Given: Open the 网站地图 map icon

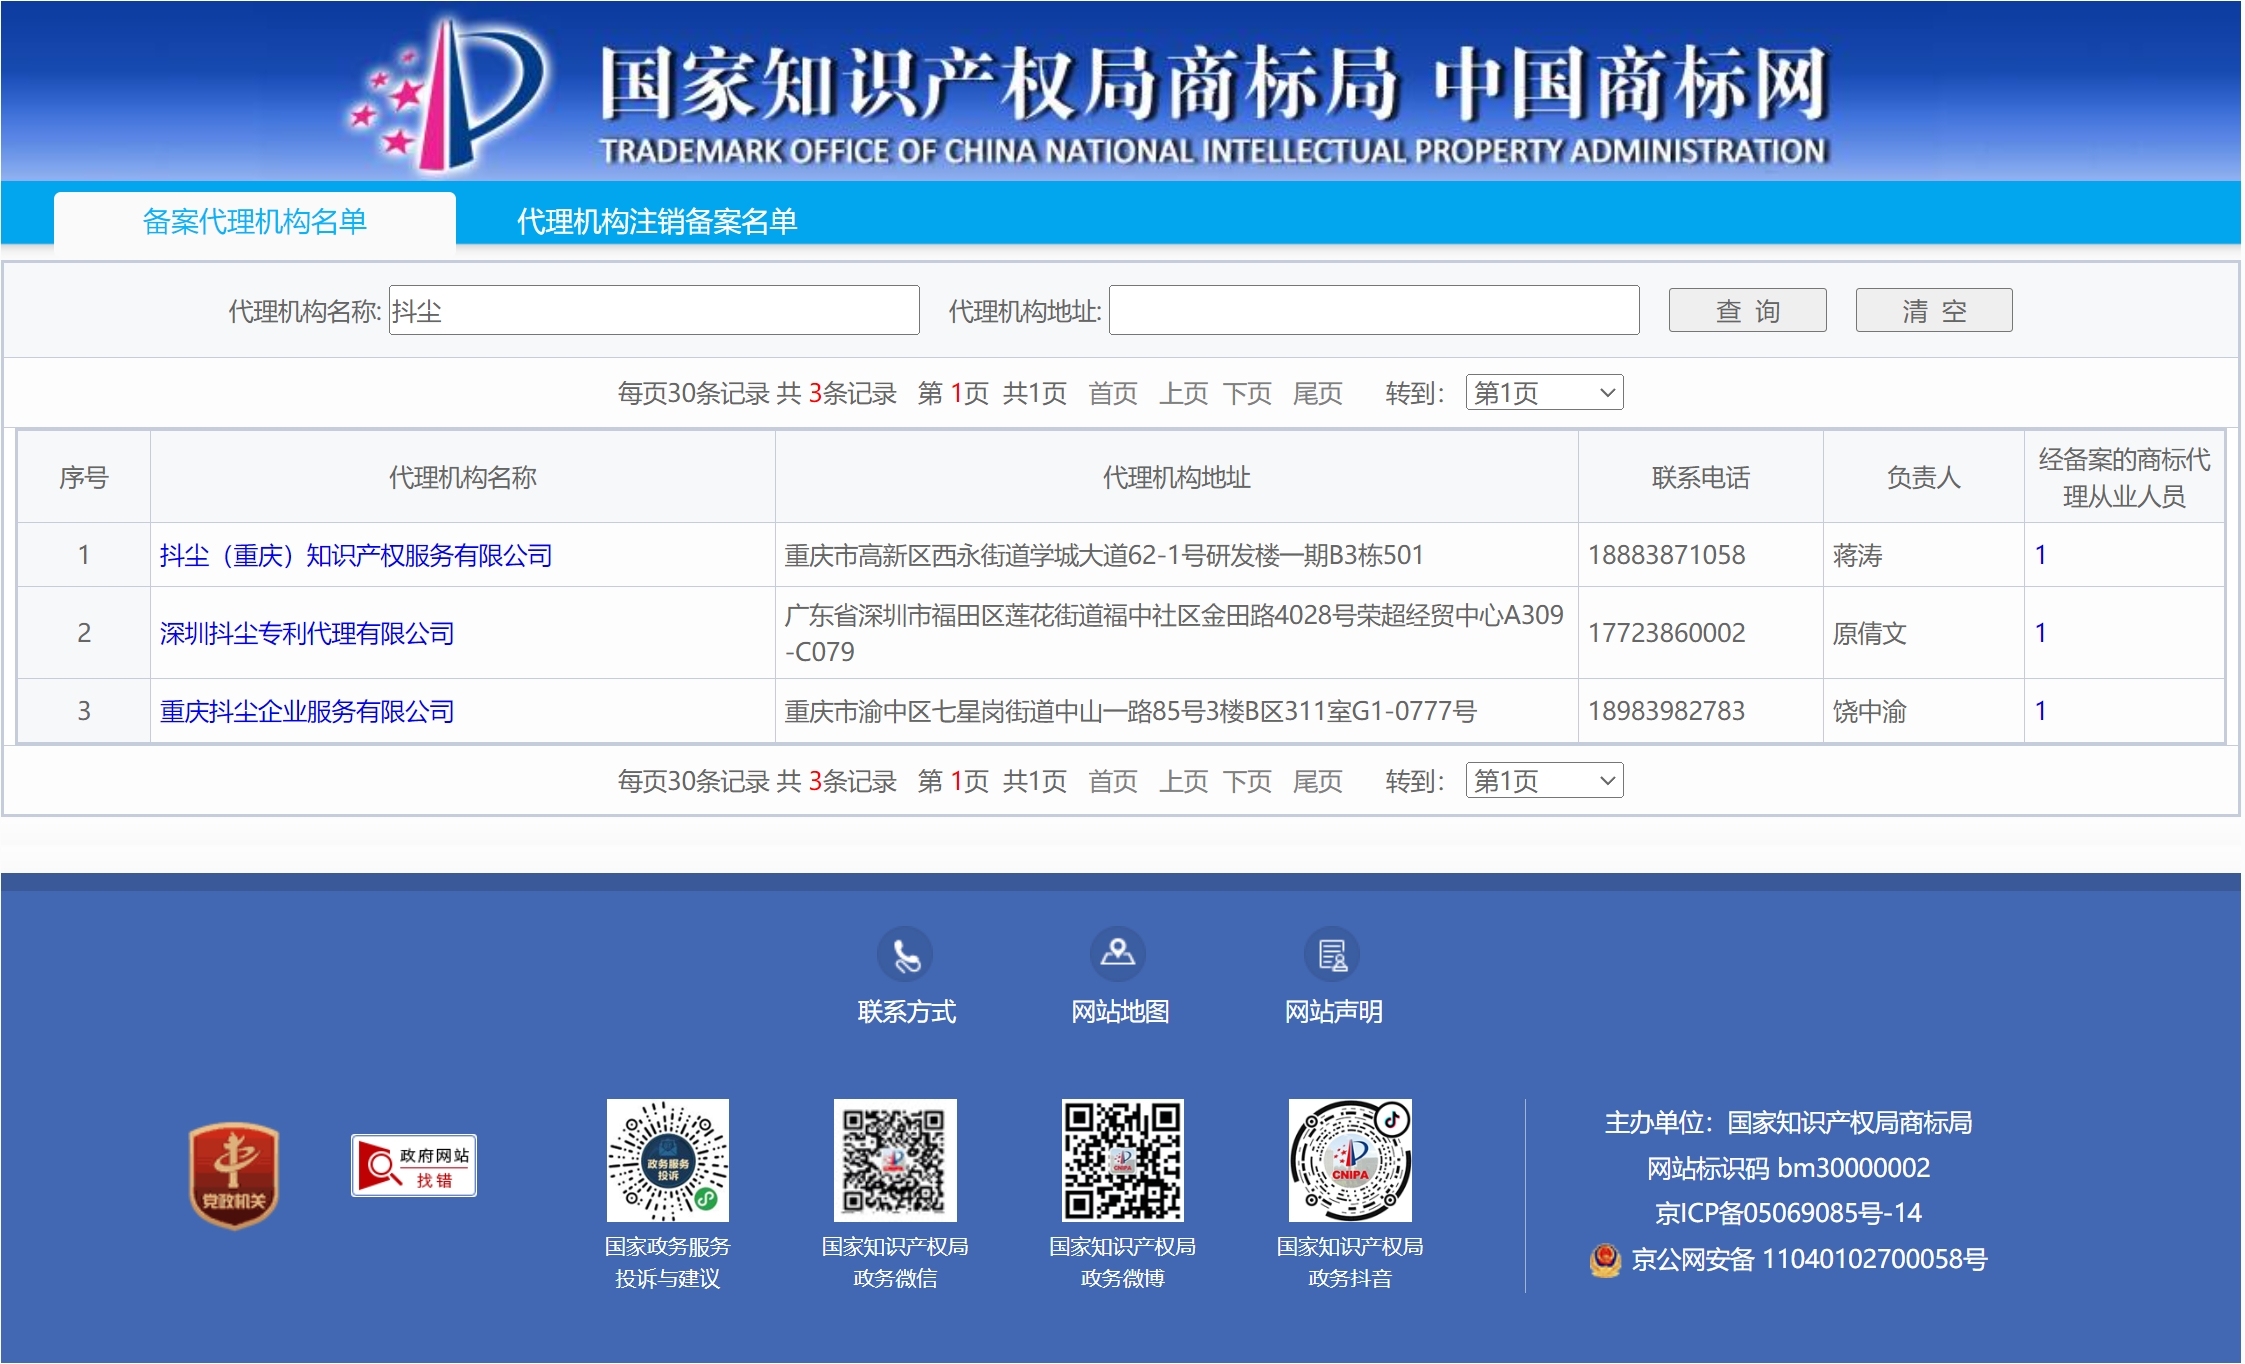Looking at the screenshot, I should 1118,954.
